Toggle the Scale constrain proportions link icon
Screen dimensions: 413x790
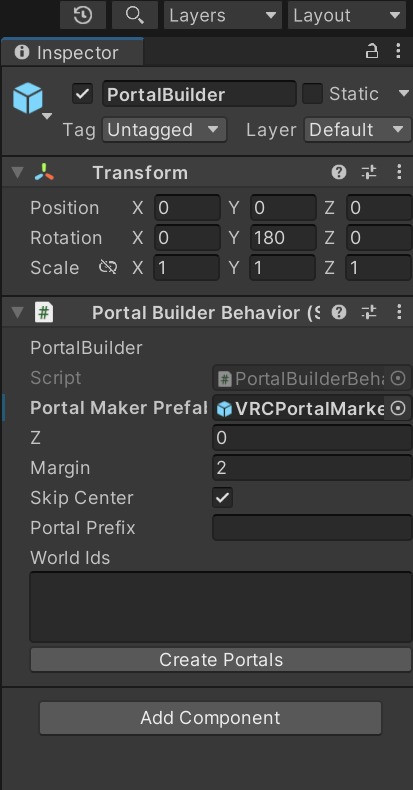[x=108, y=268]
